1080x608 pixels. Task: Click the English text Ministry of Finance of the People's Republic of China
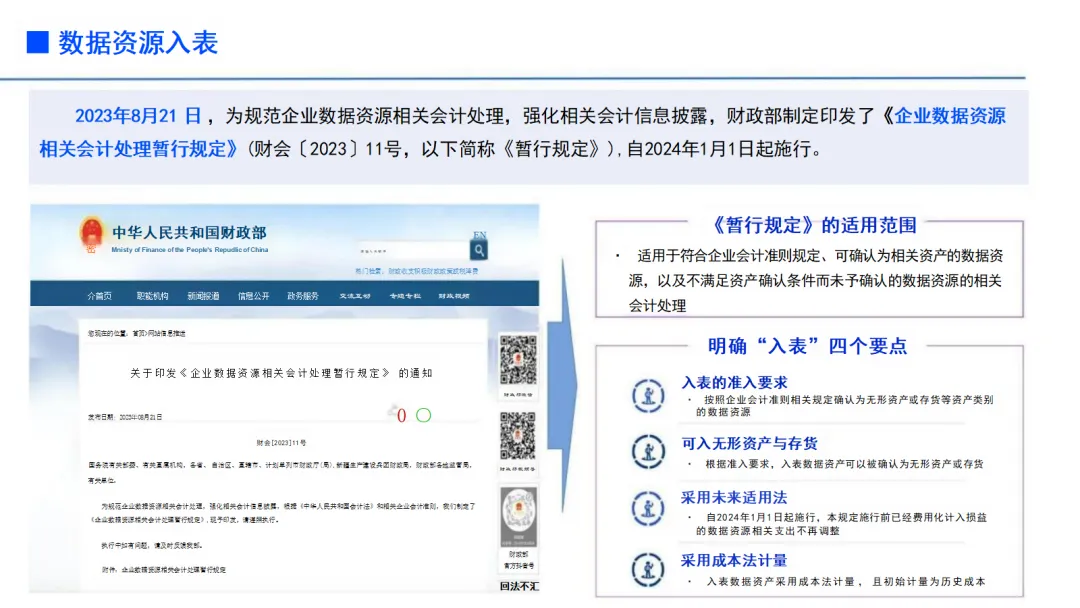coord(189,250)
